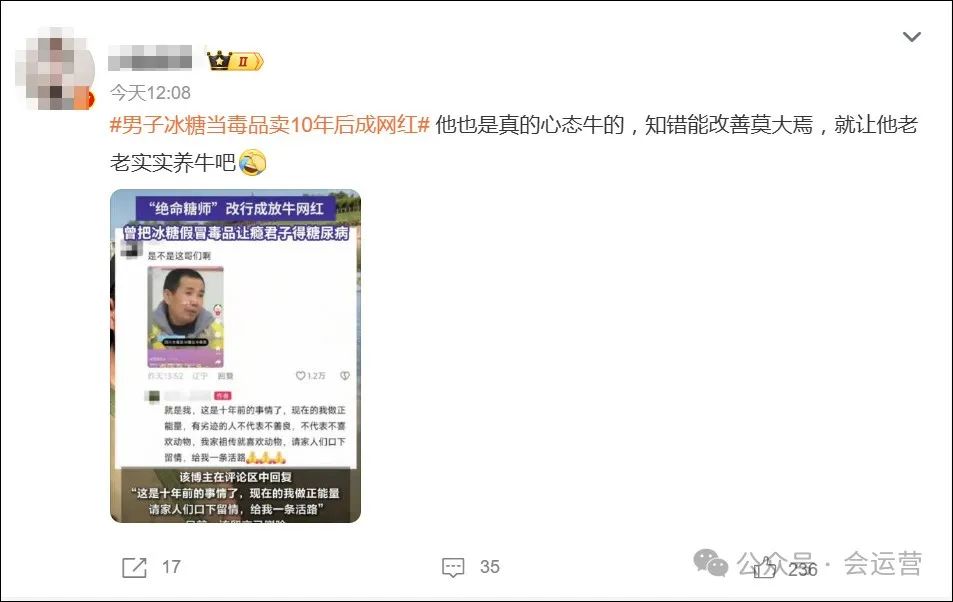Click the WeChat logo watermark
Viewport: 953px width, 602px height.
pyautogui.click(x=710, y=562)
